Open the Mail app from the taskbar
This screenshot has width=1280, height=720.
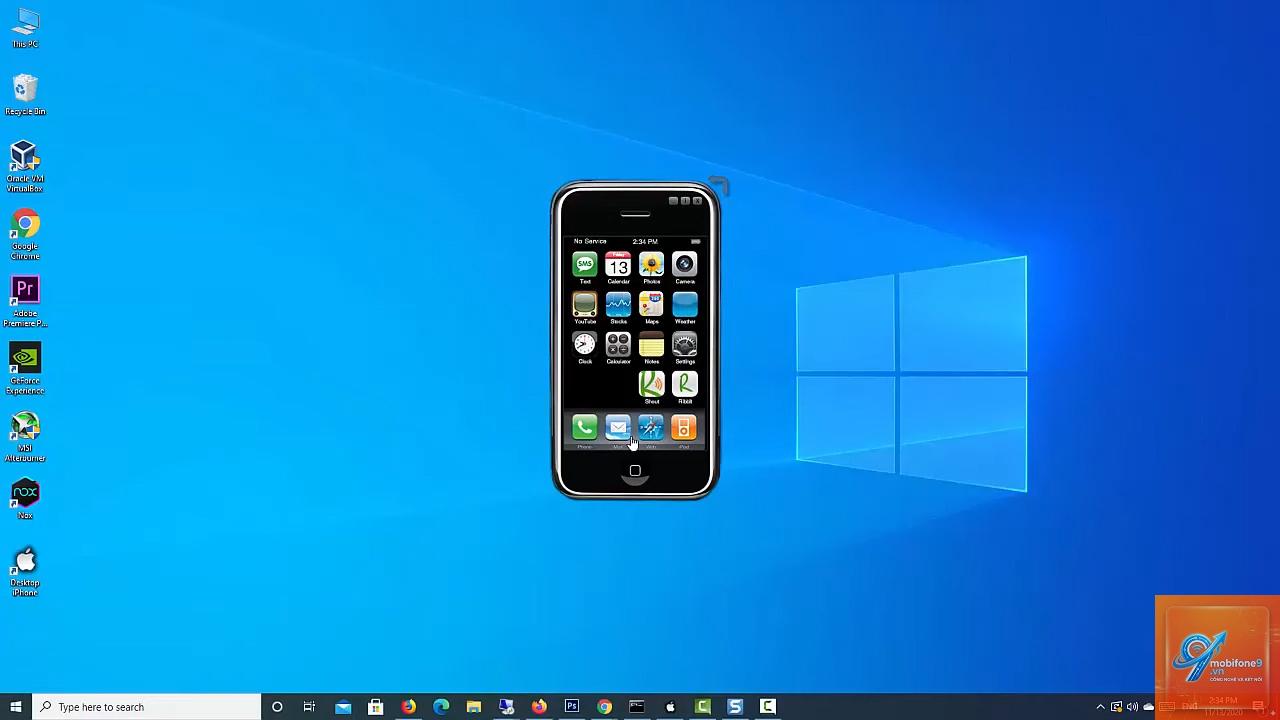coord(343,707)
